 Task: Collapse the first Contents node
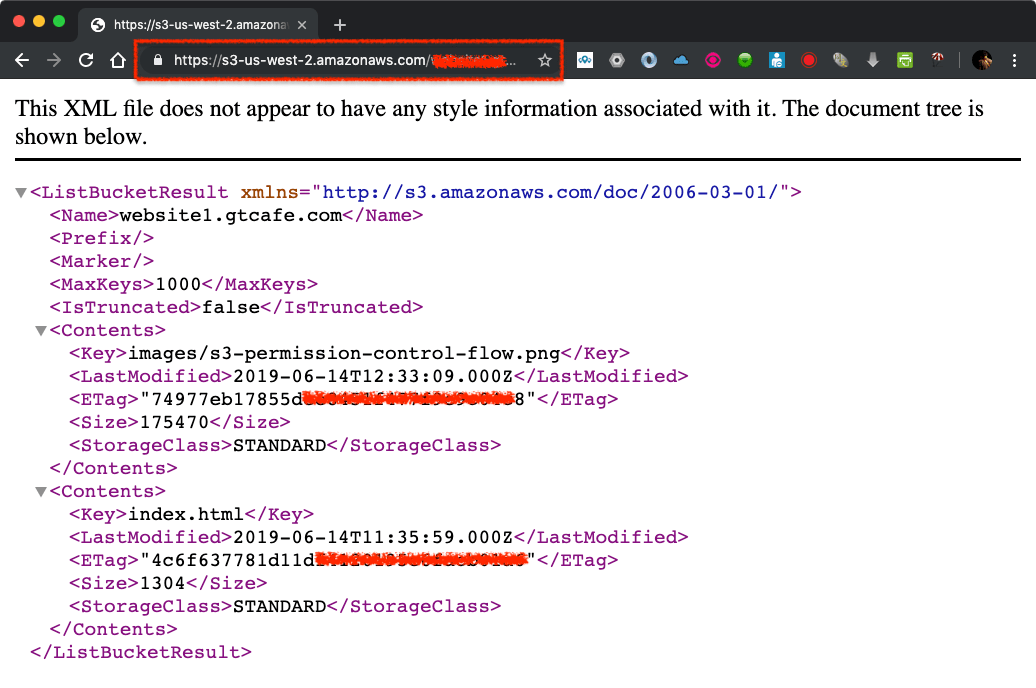click(40, 330)
